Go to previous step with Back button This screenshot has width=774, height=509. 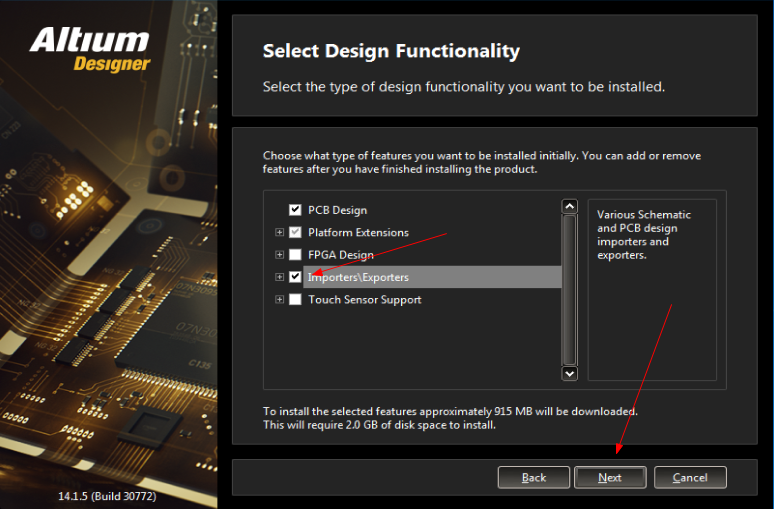(x=534, y=477)
